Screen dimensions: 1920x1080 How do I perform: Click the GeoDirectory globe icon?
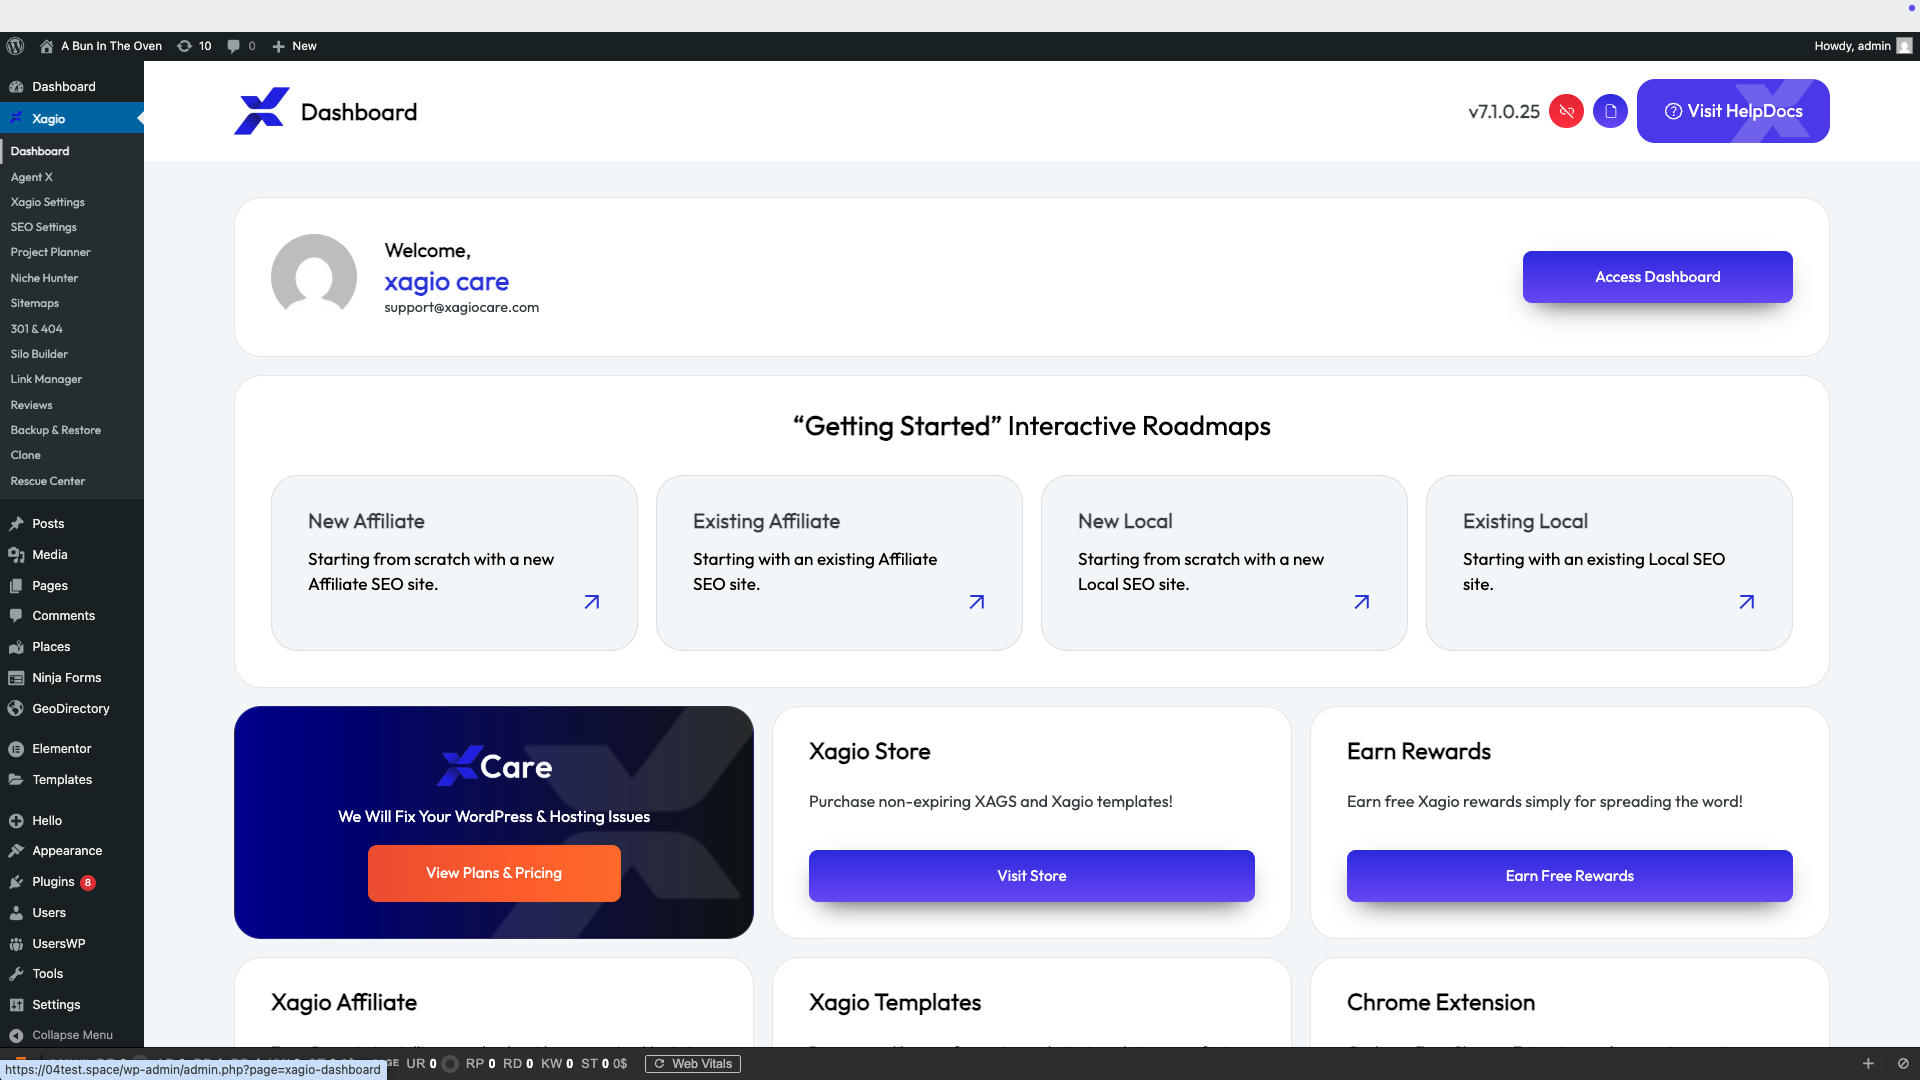click(16, 709)
